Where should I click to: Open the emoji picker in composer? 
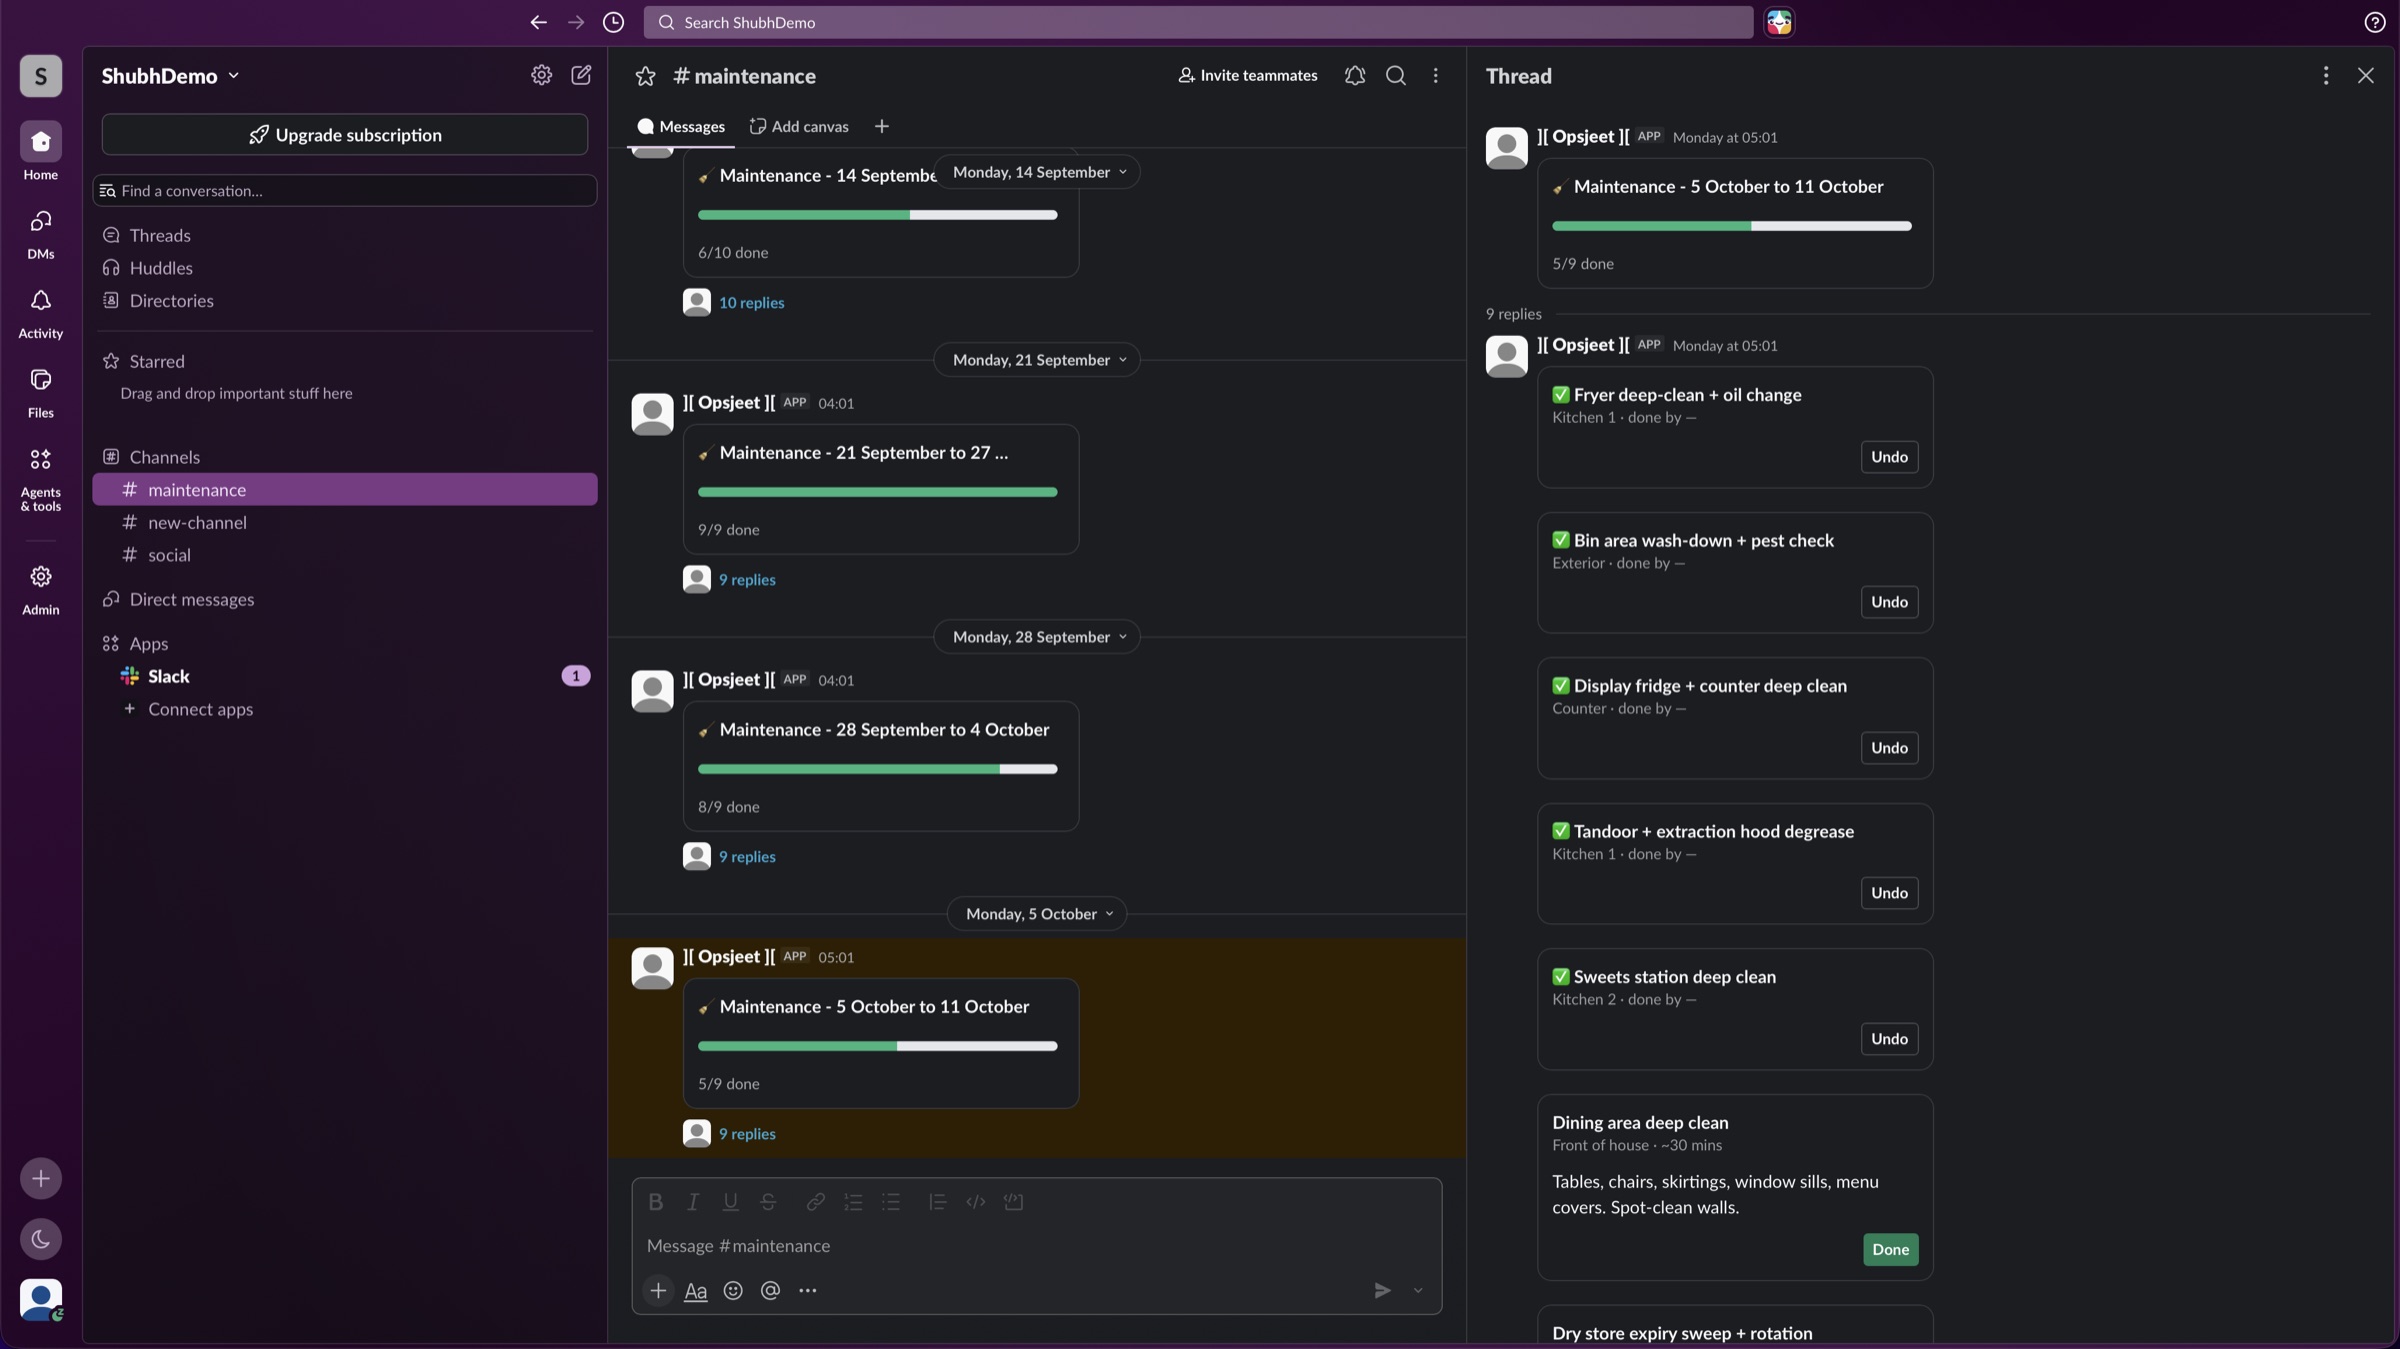[x=733, y=1291]
